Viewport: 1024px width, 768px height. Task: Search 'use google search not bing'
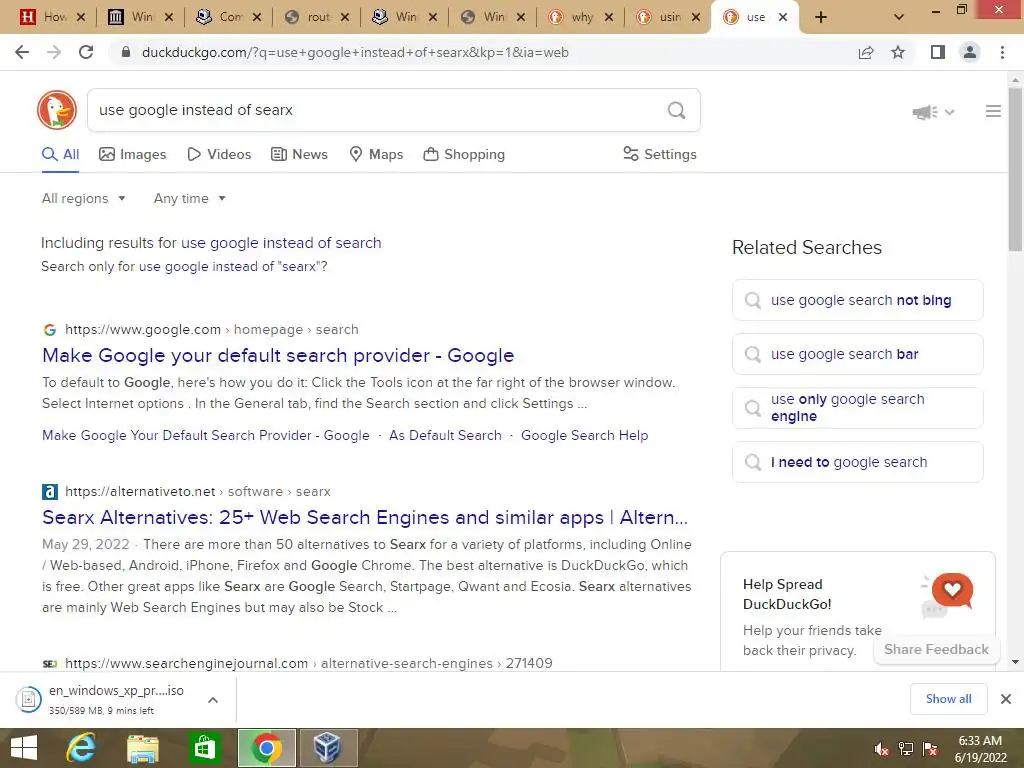coord(857,300)
